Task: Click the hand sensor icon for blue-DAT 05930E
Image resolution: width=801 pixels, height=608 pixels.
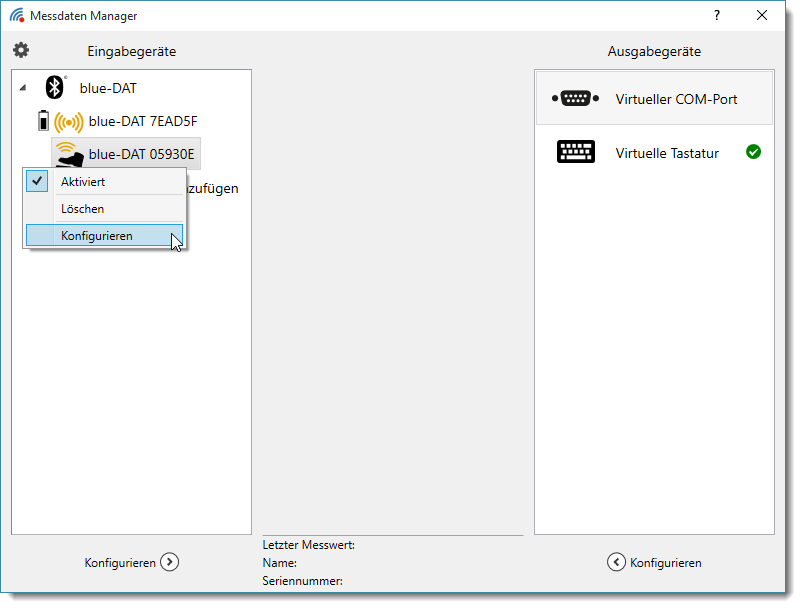Action: pos(68,153)
